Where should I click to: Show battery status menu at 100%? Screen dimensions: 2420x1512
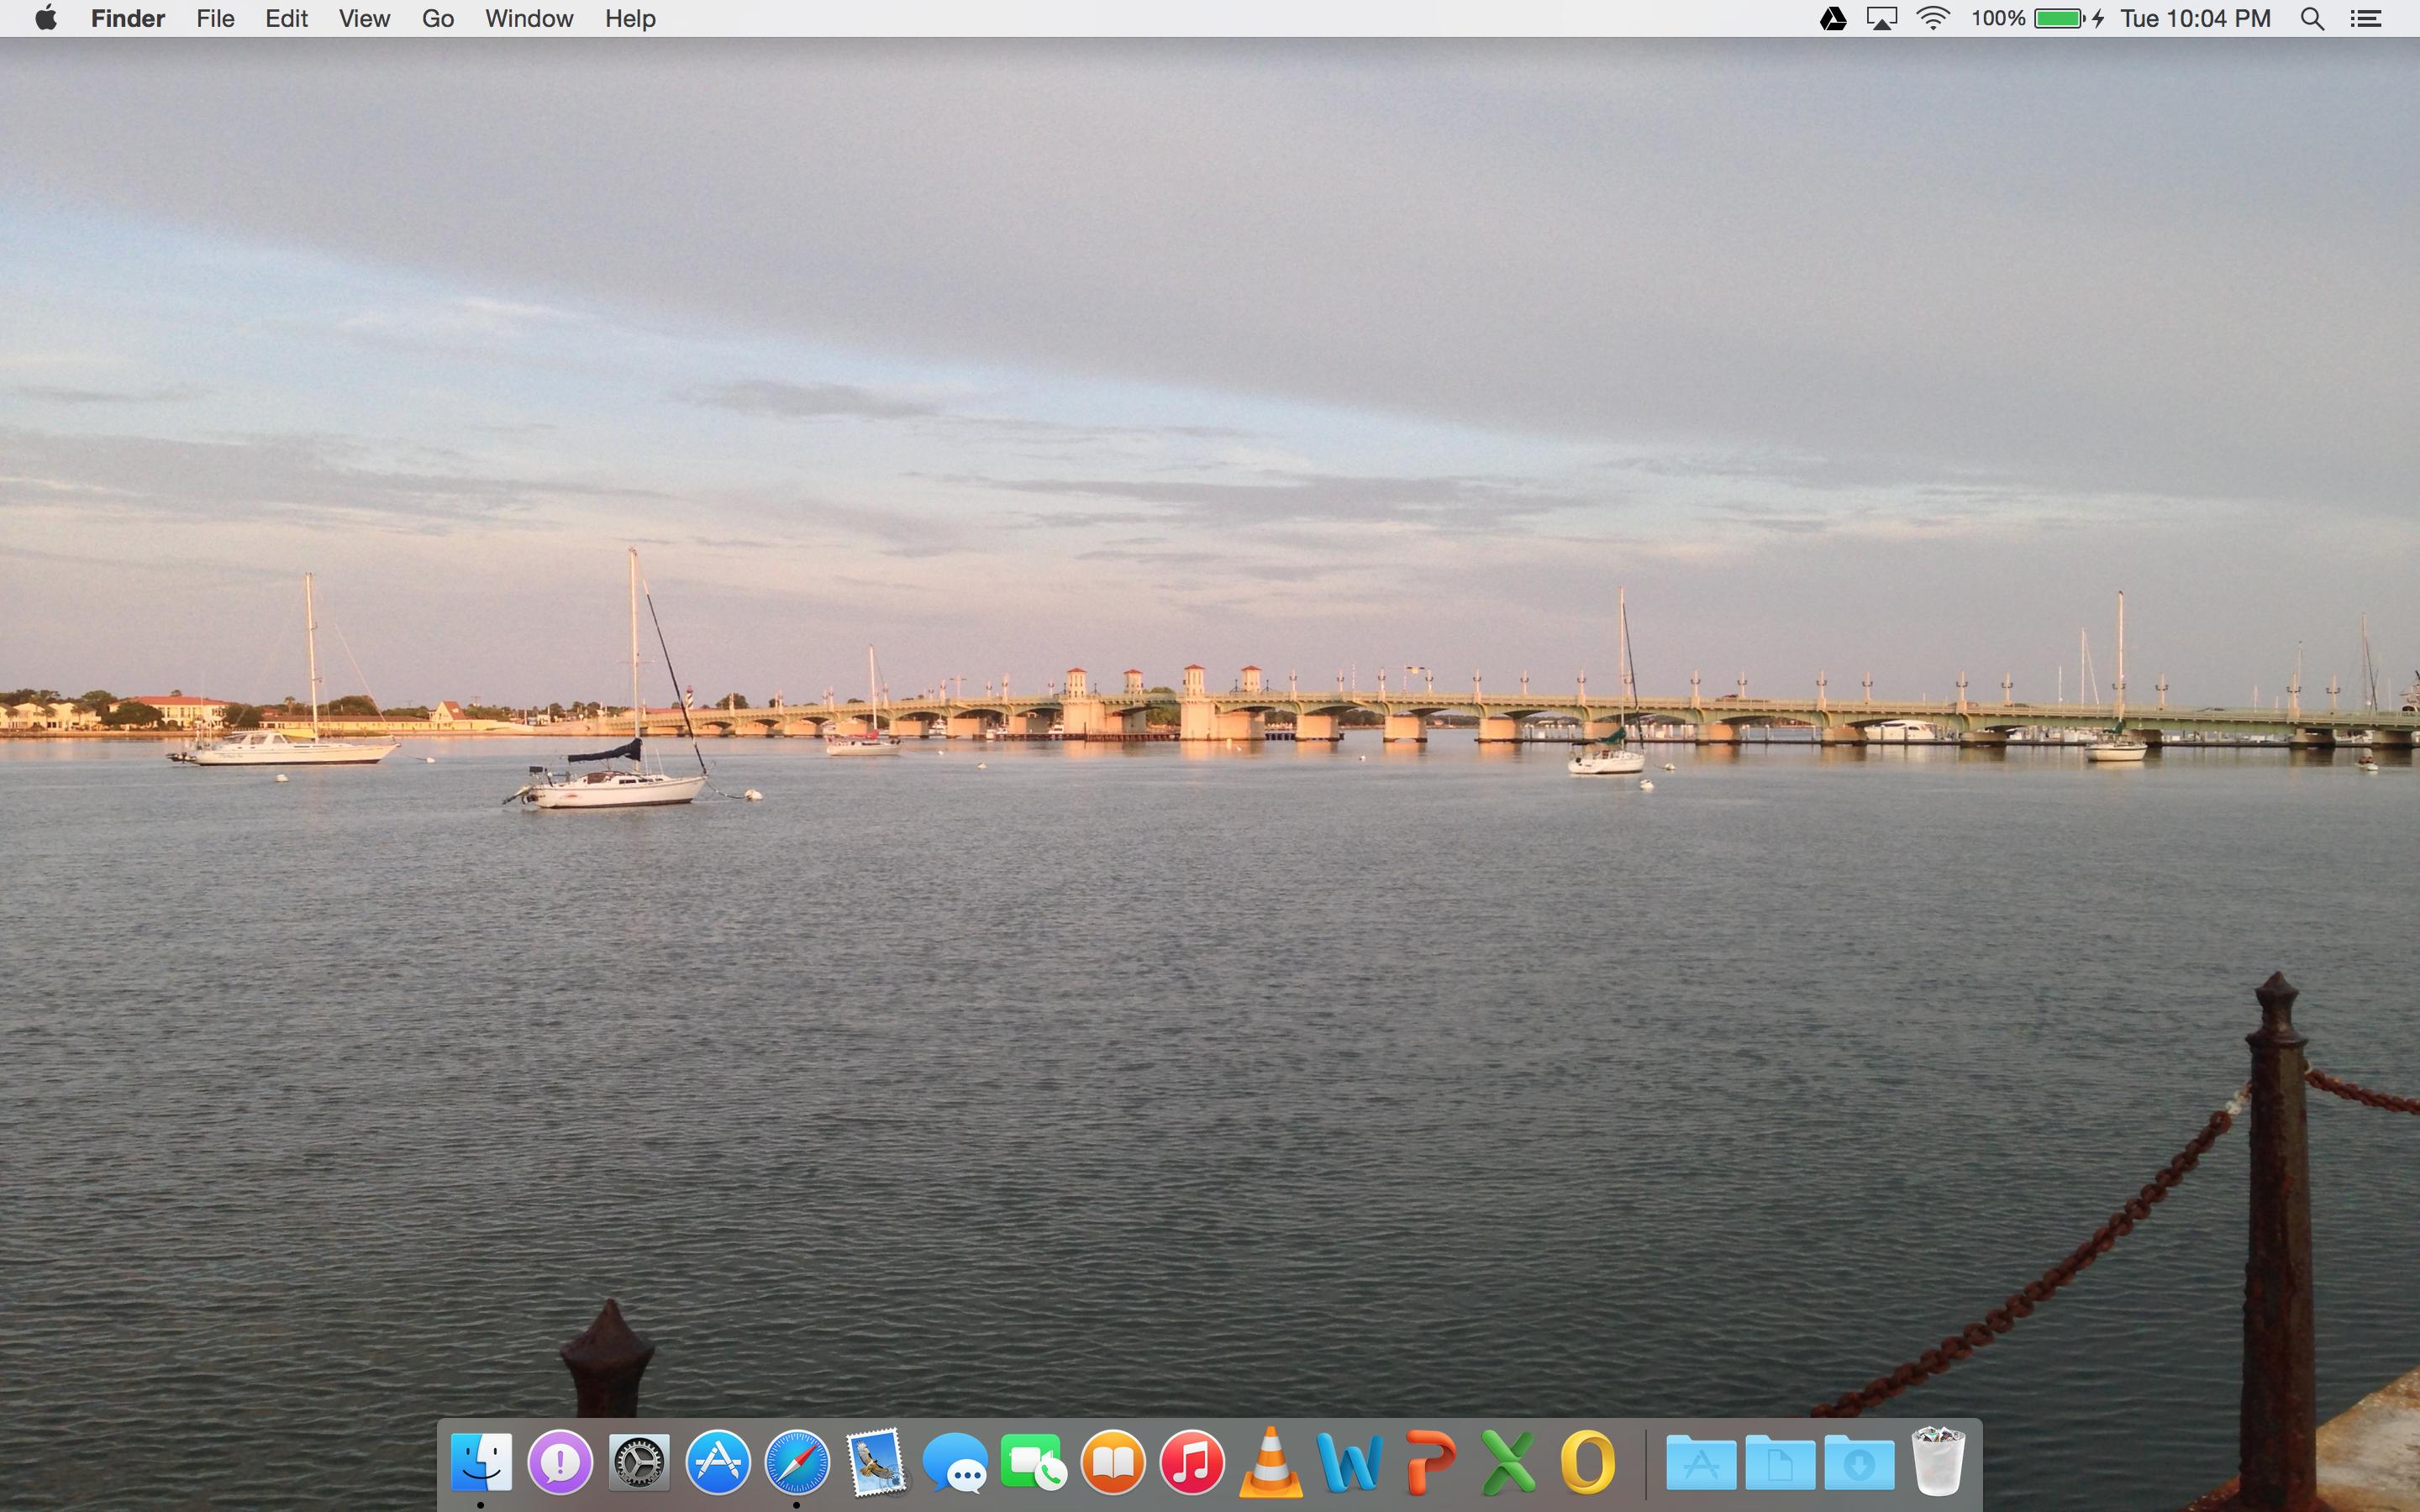click(x=2037, y=19)
